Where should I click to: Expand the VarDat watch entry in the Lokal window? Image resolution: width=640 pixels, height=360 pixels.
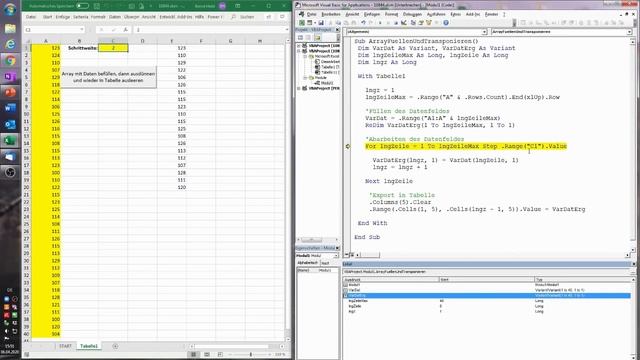[346, 290]
